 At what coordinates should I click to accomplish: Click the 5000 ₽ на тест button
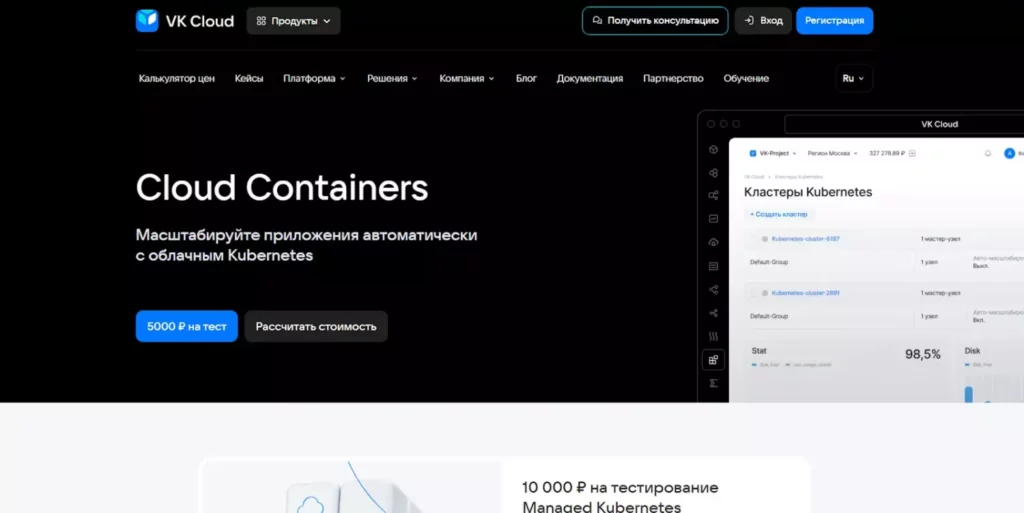click(x=187, y=326)
